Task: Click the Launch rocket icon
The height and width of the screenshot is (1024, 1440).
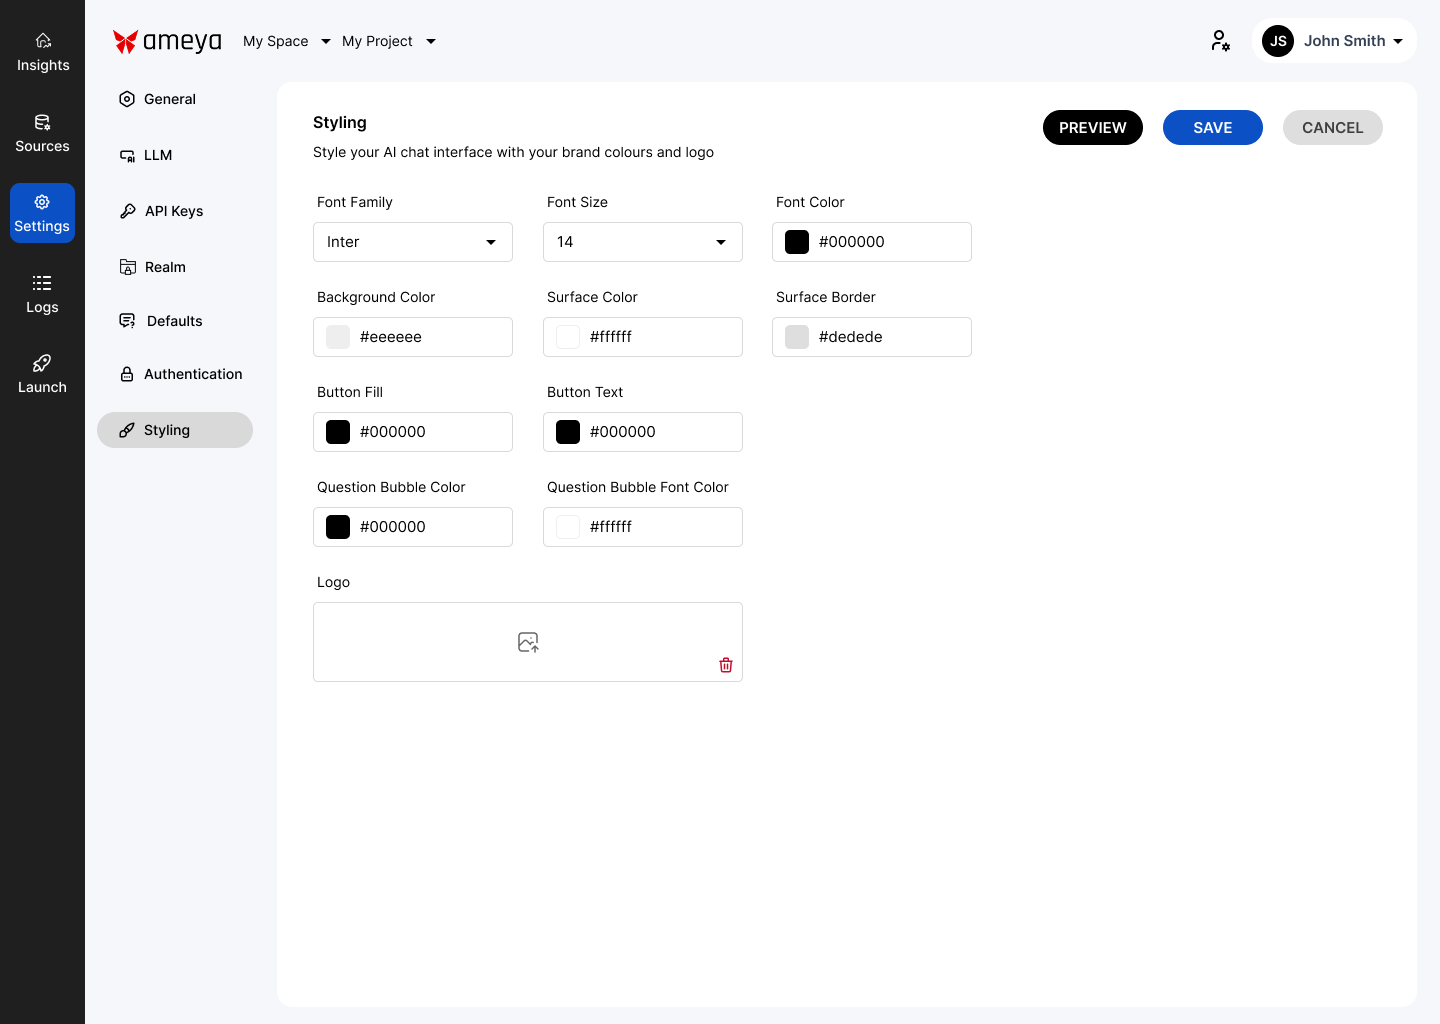Action: point(42,363)
